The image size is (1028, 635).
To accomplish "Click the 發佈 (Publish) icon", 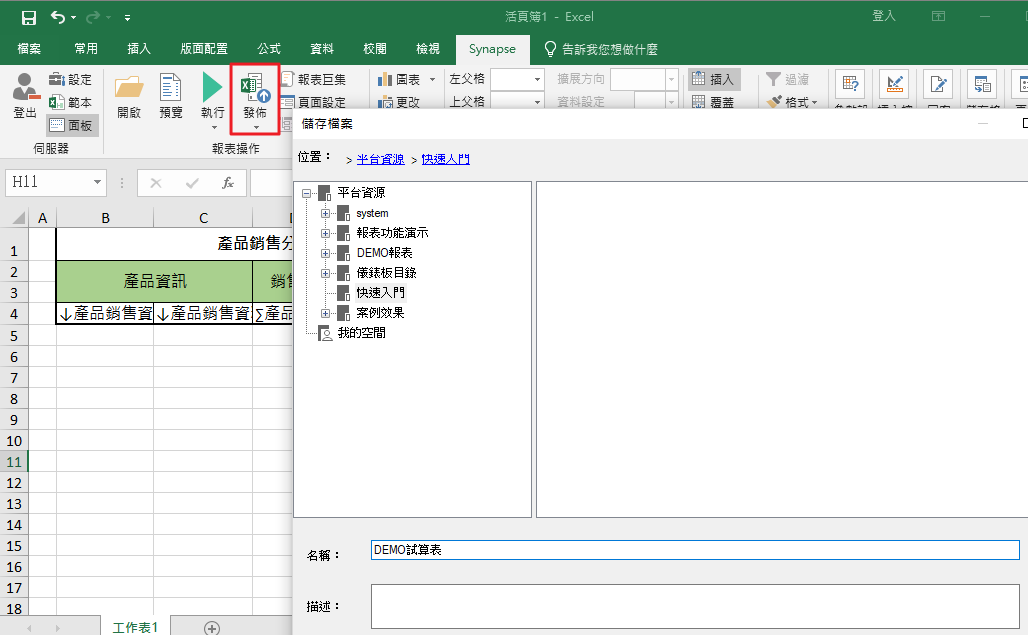I will click(x=255, y=90).
